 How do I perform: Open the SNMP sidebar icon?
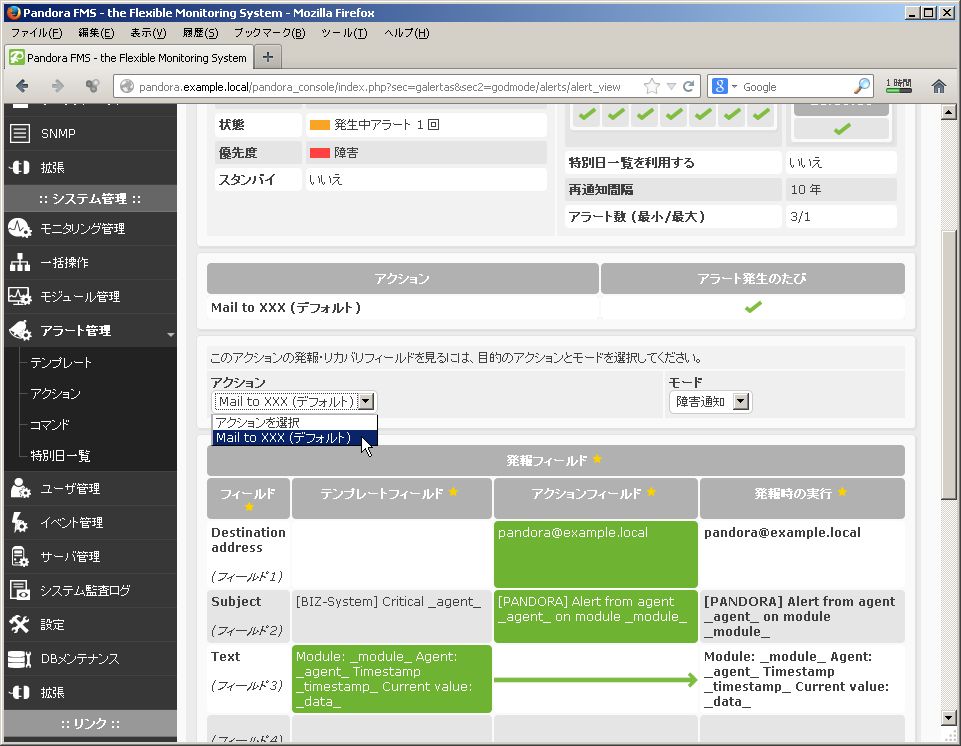[x=20, y=133]
